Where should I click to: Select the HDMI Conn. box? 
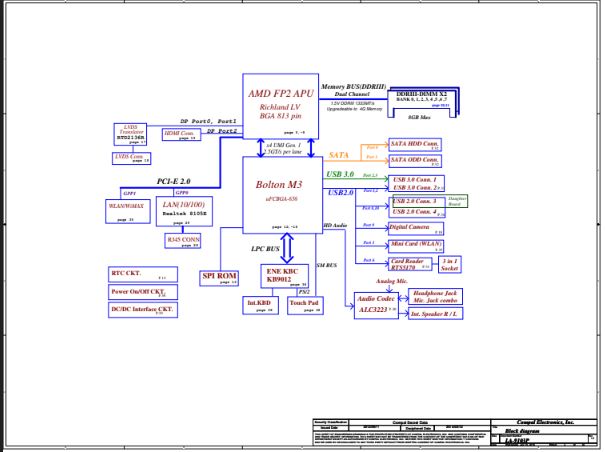pos(181,134)
